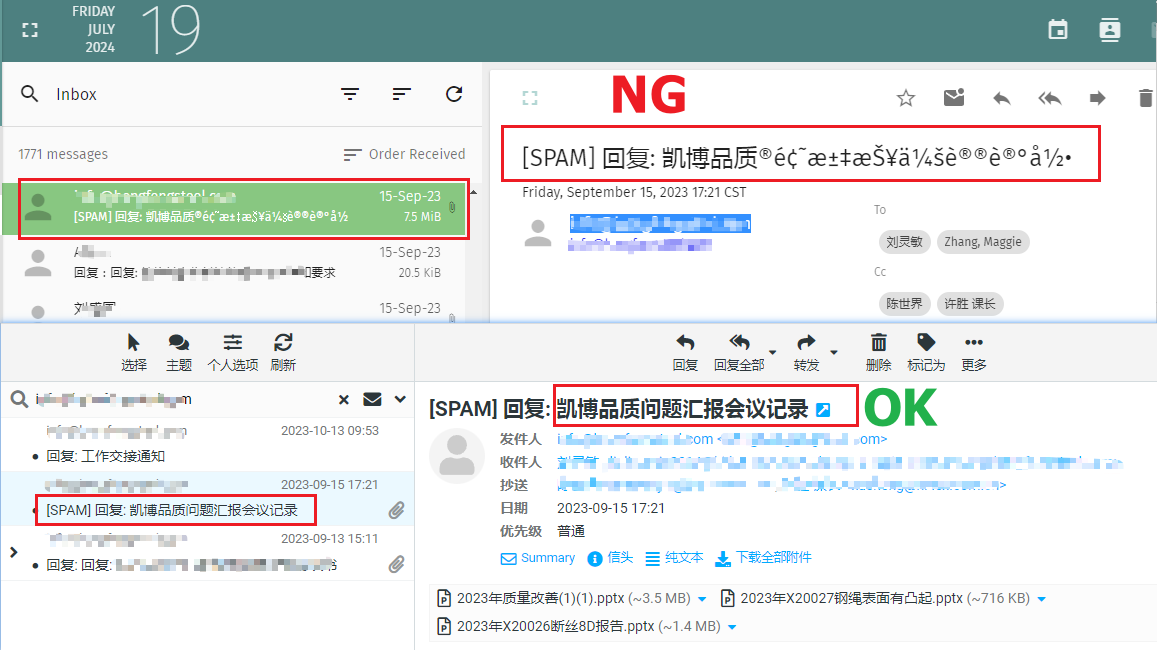The image size is (1157, 650).
Task: Delete message using top trash icon
Action: [x=1145, y=98]
